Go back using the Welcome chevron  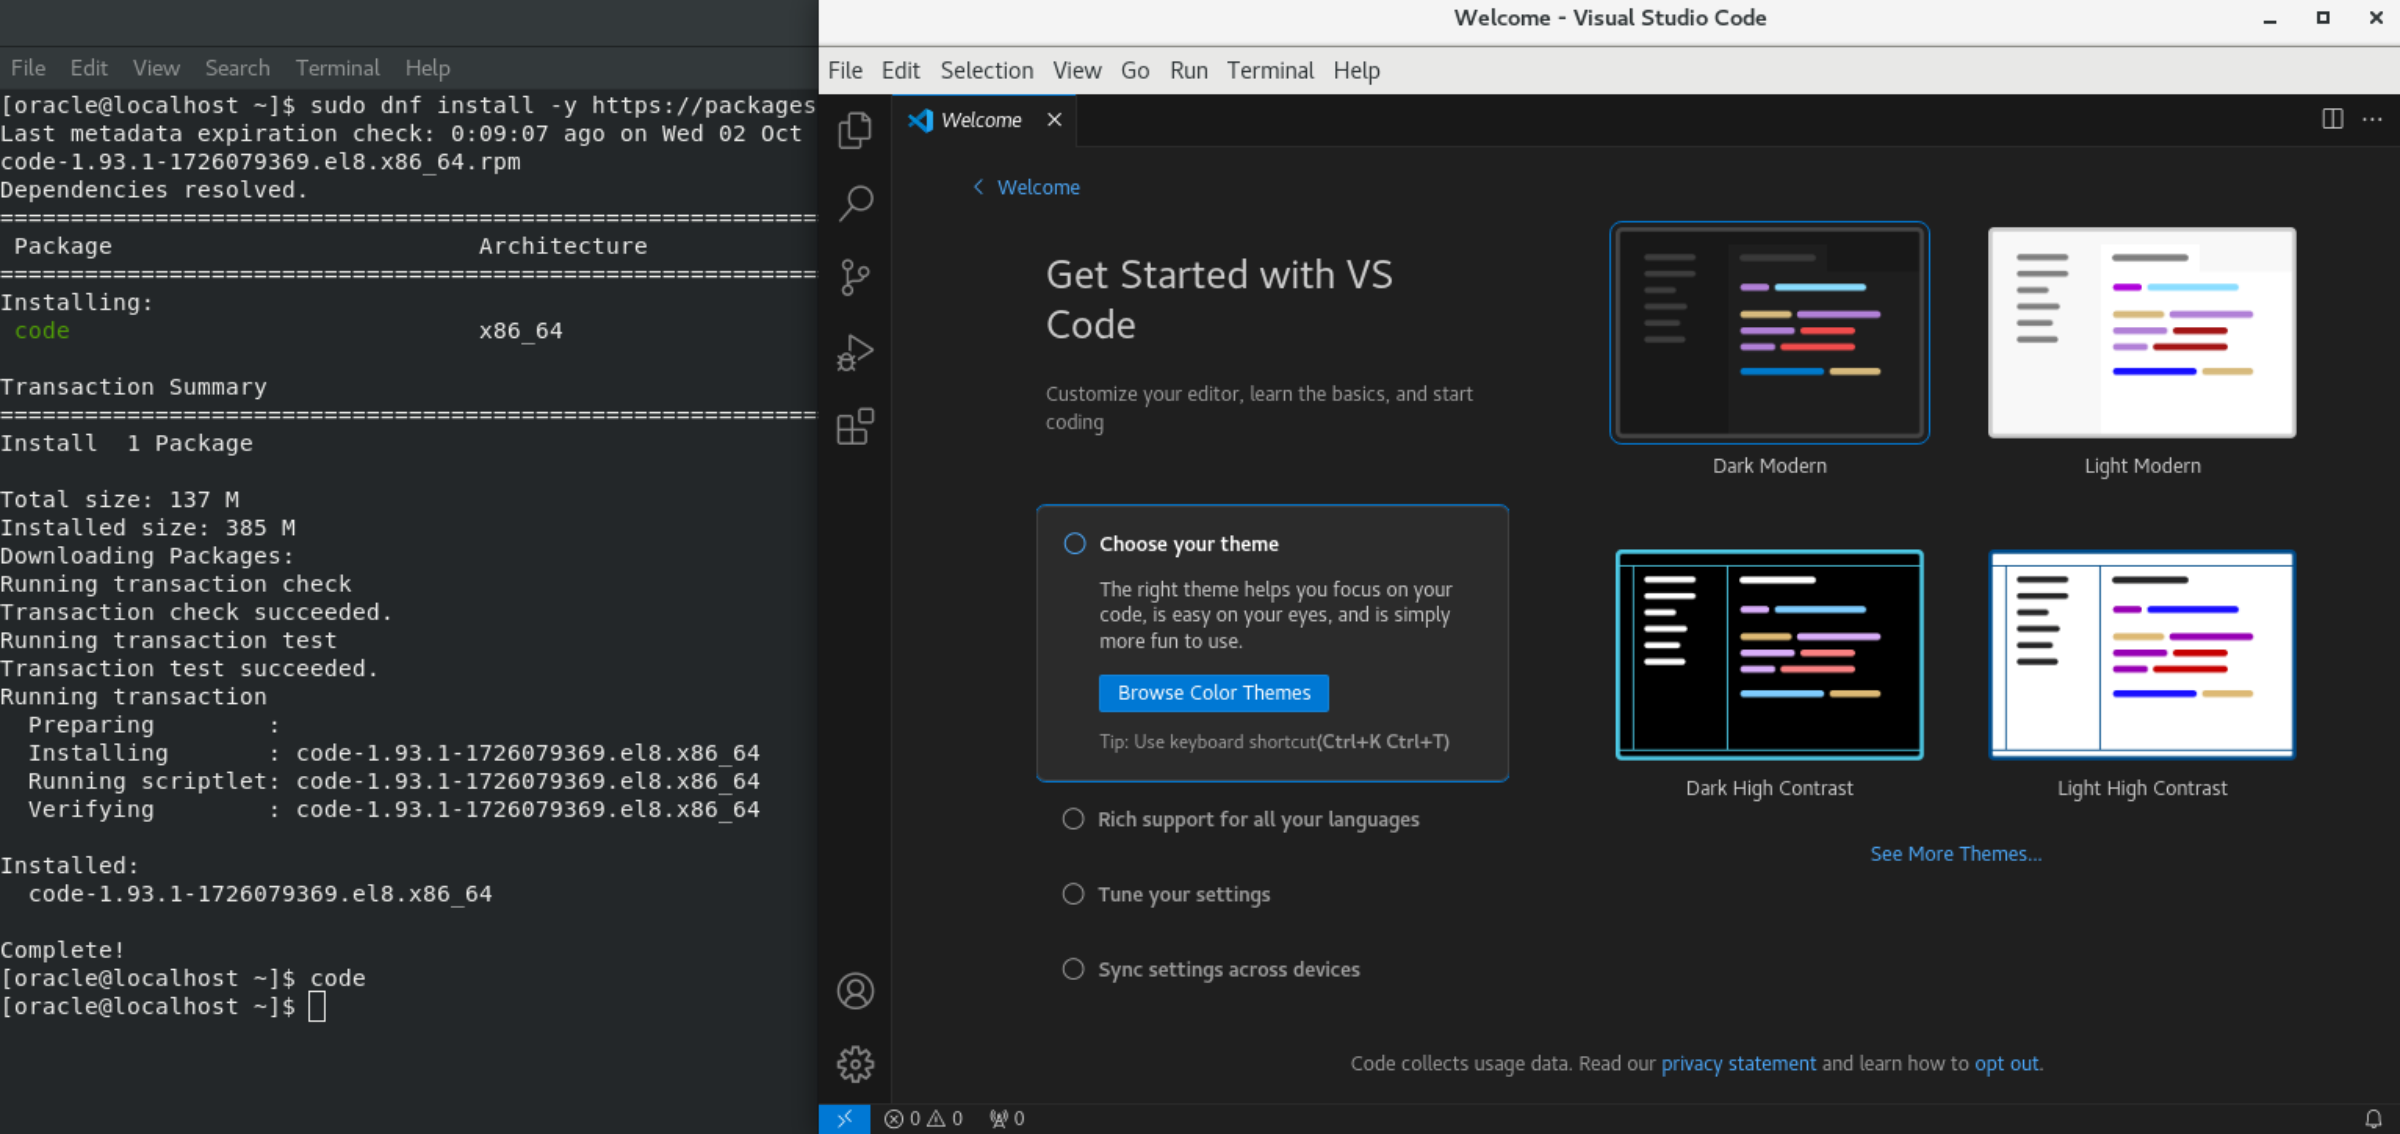978,187
